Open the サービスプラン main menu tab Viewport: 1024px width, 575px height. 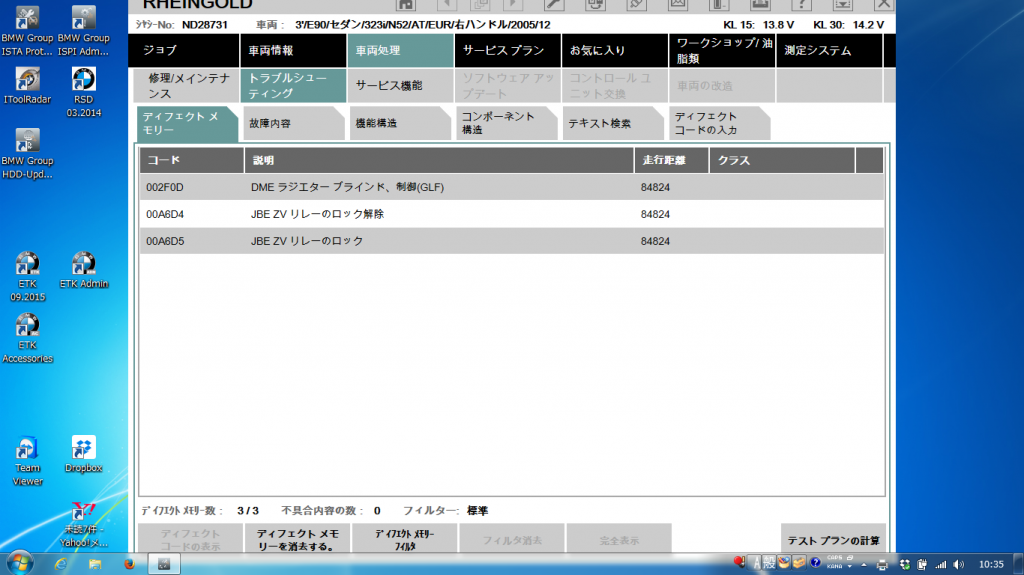[507, 50]
